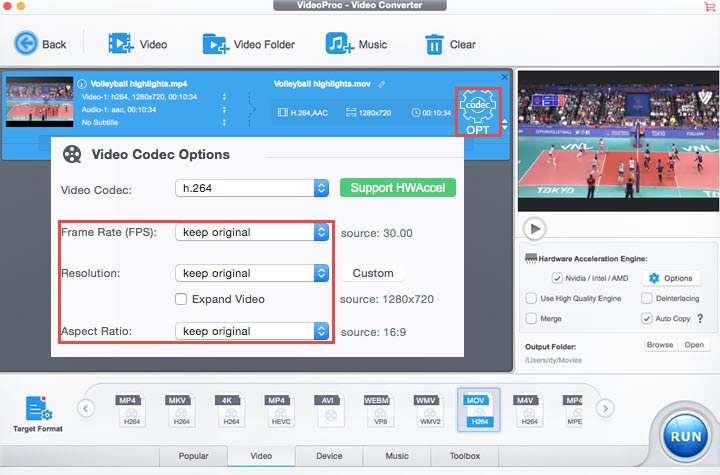This screenshot has height=475, width=720.
Task: Switch to the Toolbox tab
Action: (x=465, y=456)
